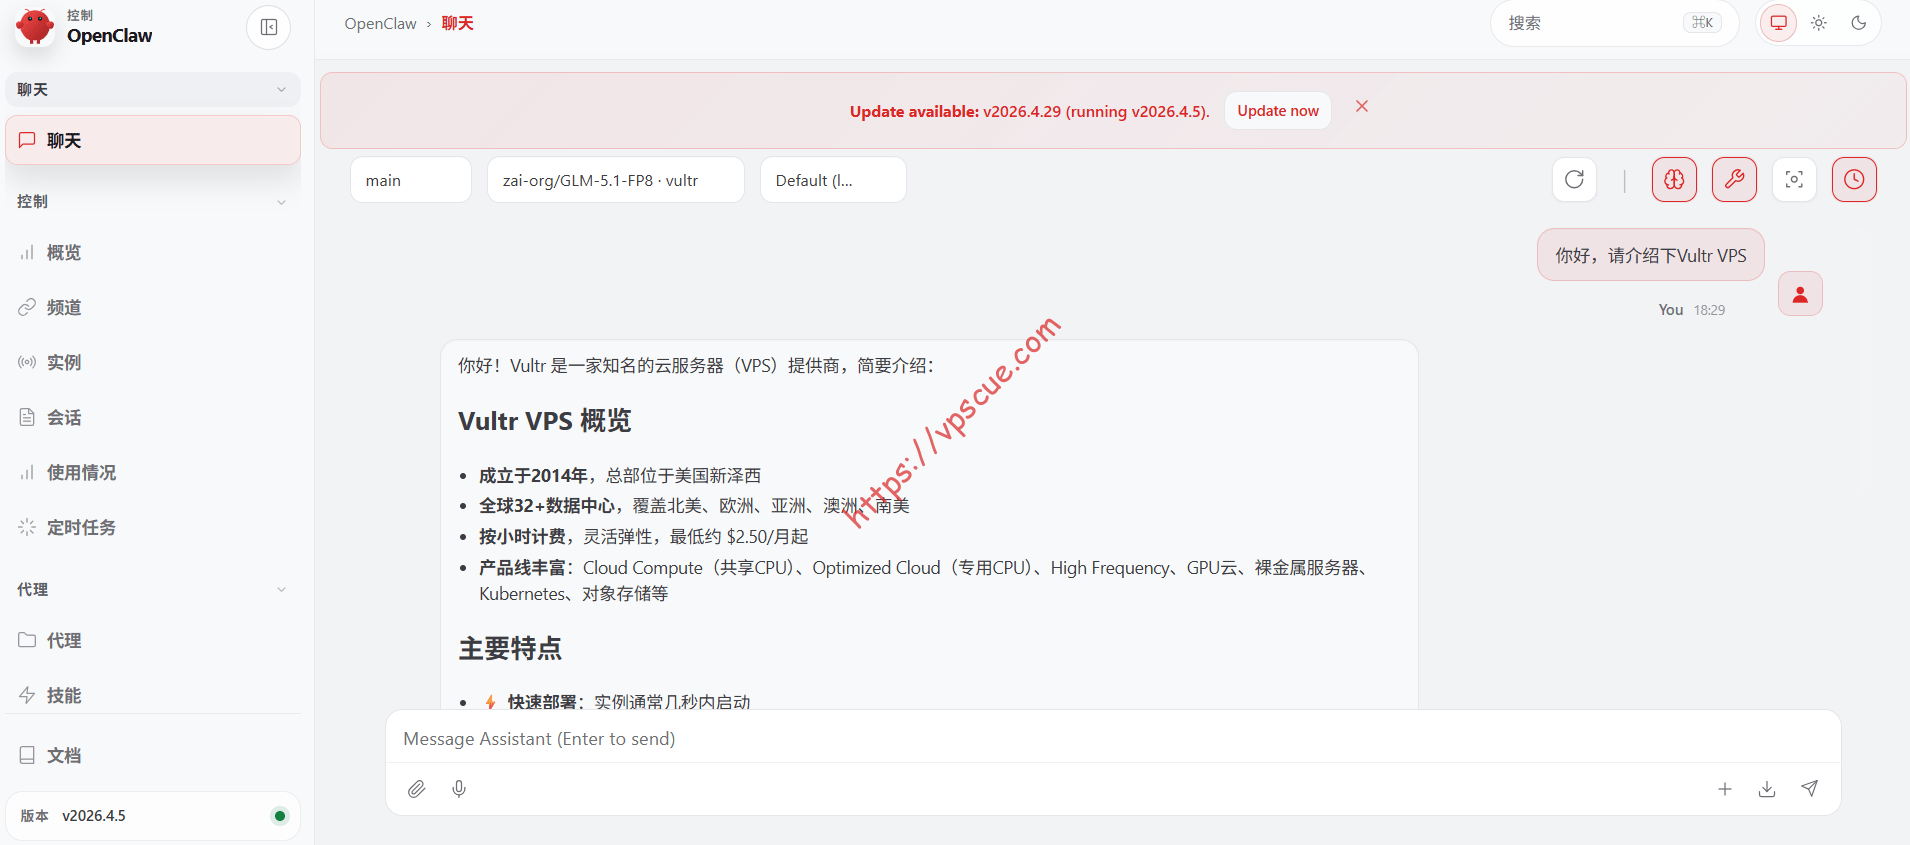1910x845 pixels.
Task: Collapse the sidebar panel icon
Action: pos(269,27)
